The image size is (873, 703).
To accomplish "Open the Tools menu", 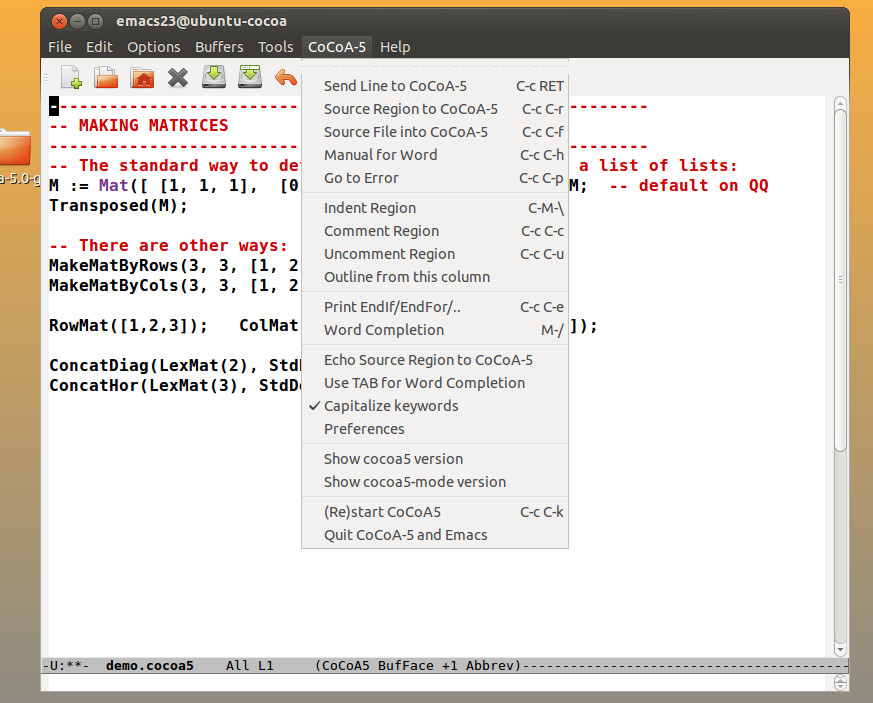I will click(x=275, y=47).
